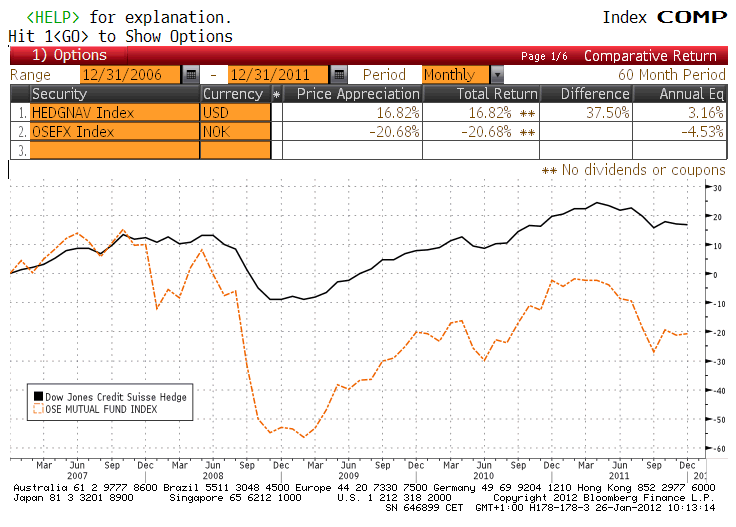The height and width of the screenshot is (527, 736).
Task: Edit the end date 12/31/2011 field
Action: pyautogui.click(x=278, y=75)
